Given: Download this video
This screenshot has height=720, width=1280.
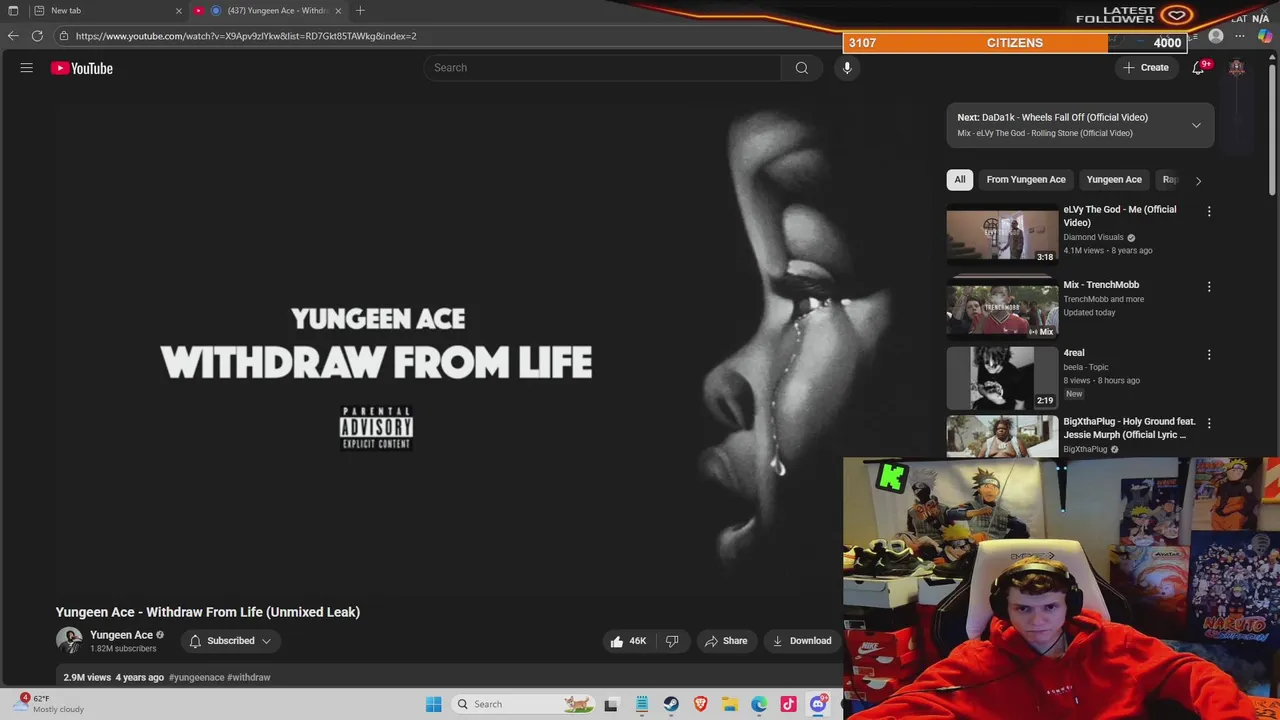Looking at the screenshot, I should [802, 641].
